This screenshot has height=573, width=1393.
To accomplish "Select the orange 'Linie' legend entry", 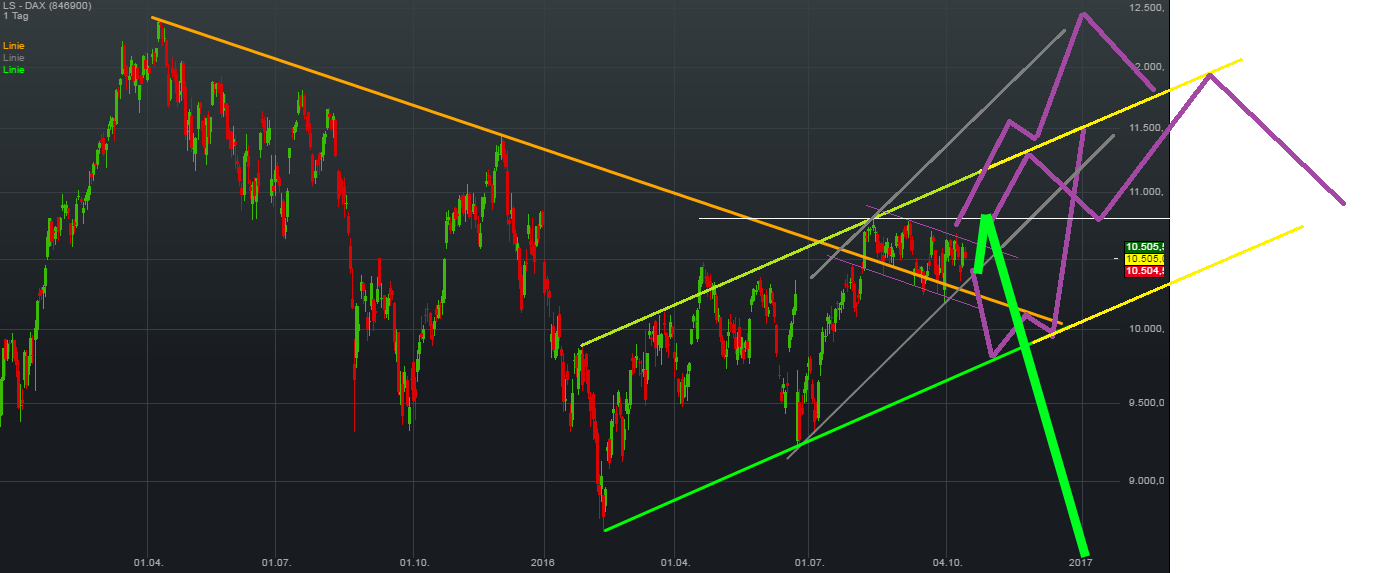I will [14, 46].
